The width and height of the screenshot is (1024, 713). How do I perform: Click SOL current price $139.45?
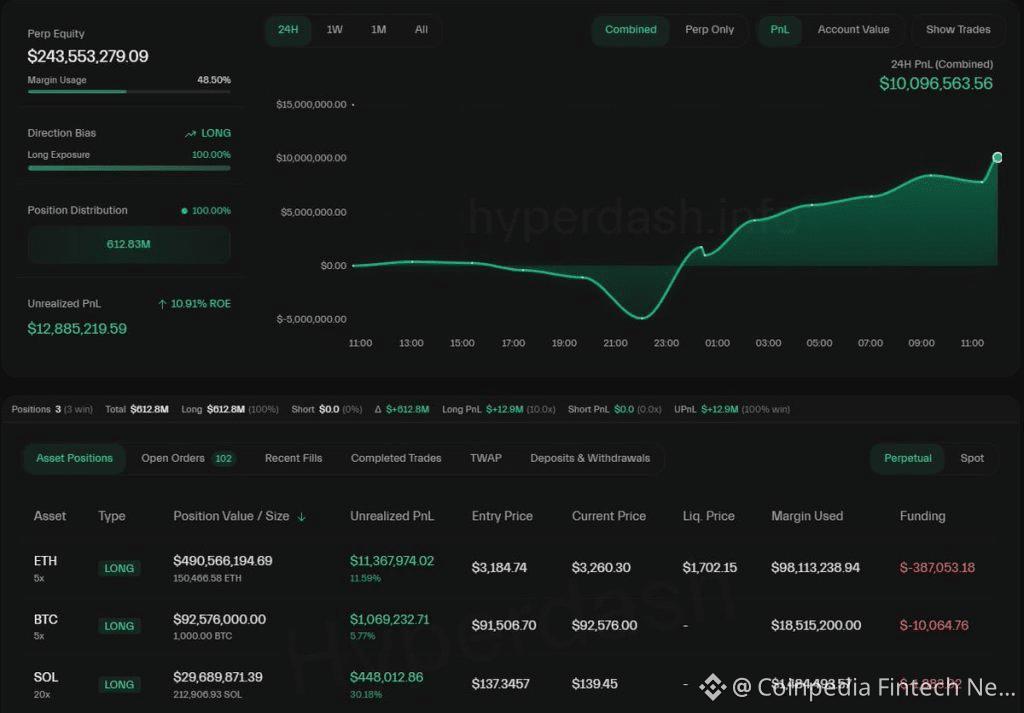[x=594, y=684]
